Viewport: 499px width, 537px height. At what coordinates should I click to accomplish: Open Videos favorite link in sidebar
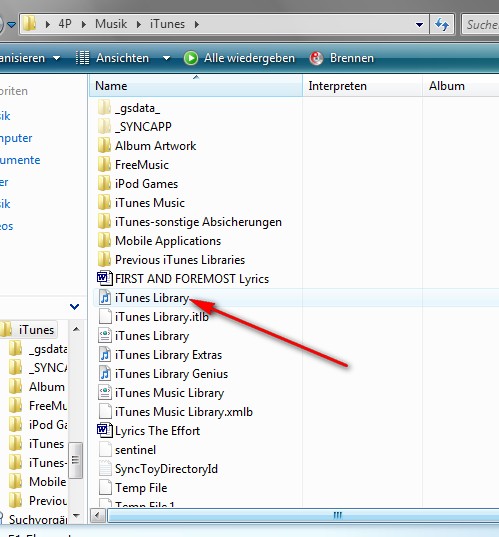(7, 226)
